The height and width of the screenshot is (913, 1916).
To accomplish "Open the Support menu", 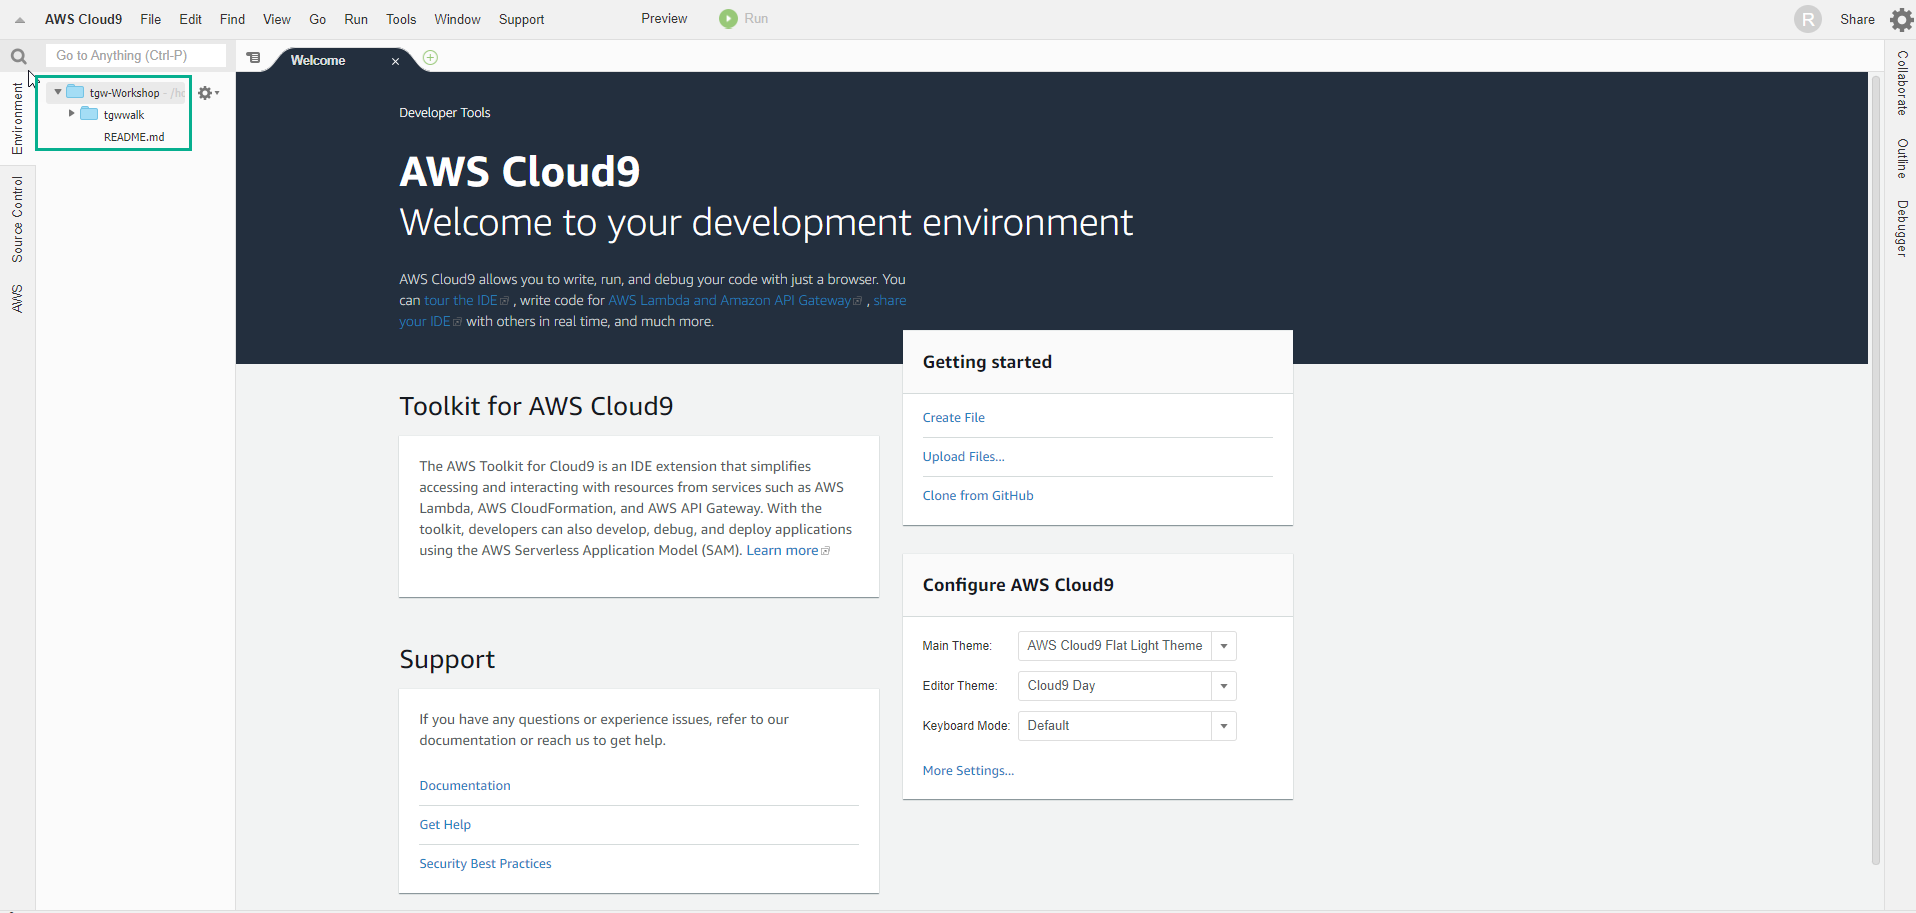I will pyautogui.click(x=522, y=19).
